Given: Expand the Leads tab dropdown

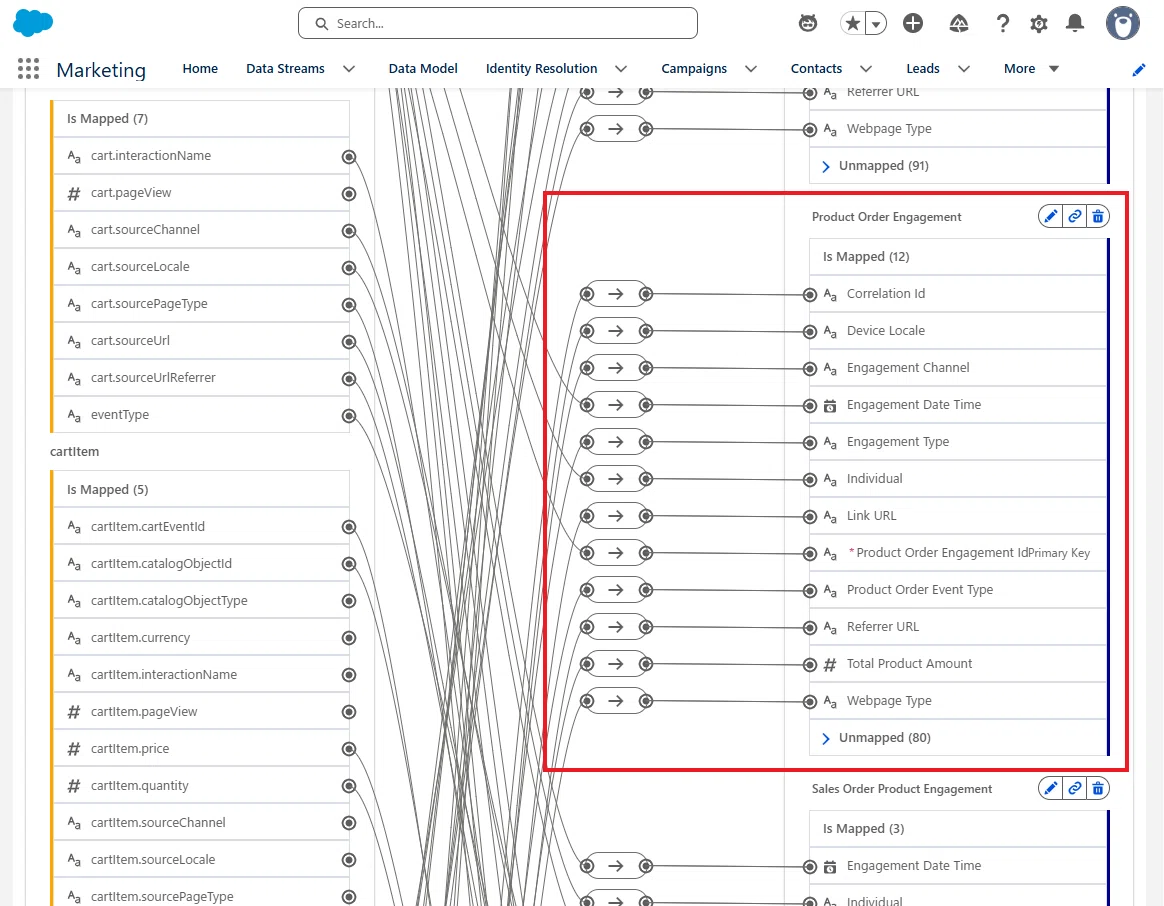Looking at the screenshot, I should pyautogui.click(x=964, y=69).
